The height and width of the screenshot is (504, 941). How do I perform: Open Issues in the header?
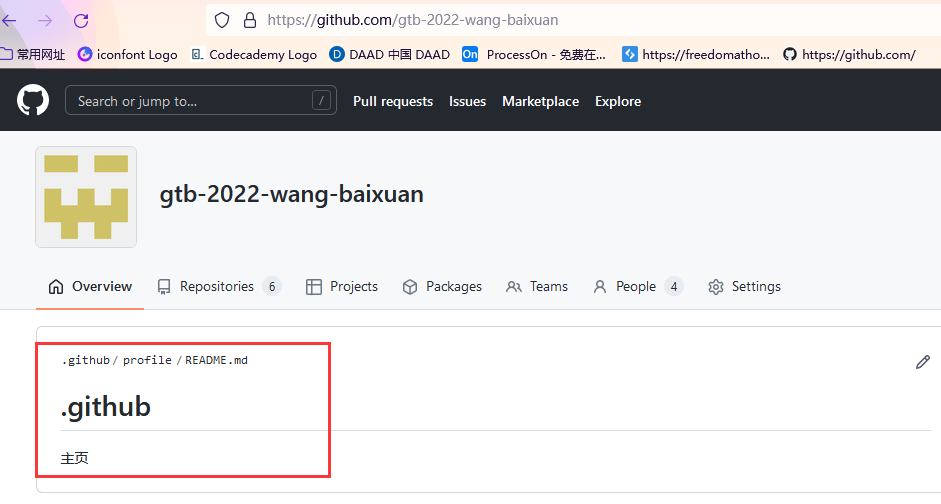(467, 101)
